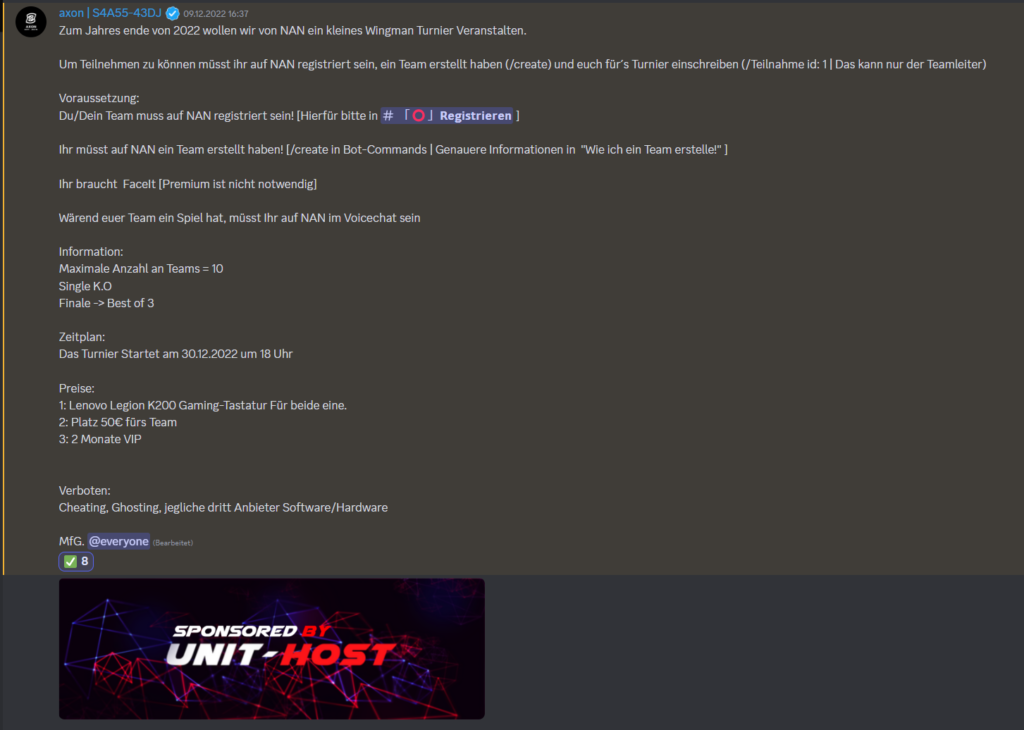Click the Information: heading text
1024x730 pixels.
(91, 252)
